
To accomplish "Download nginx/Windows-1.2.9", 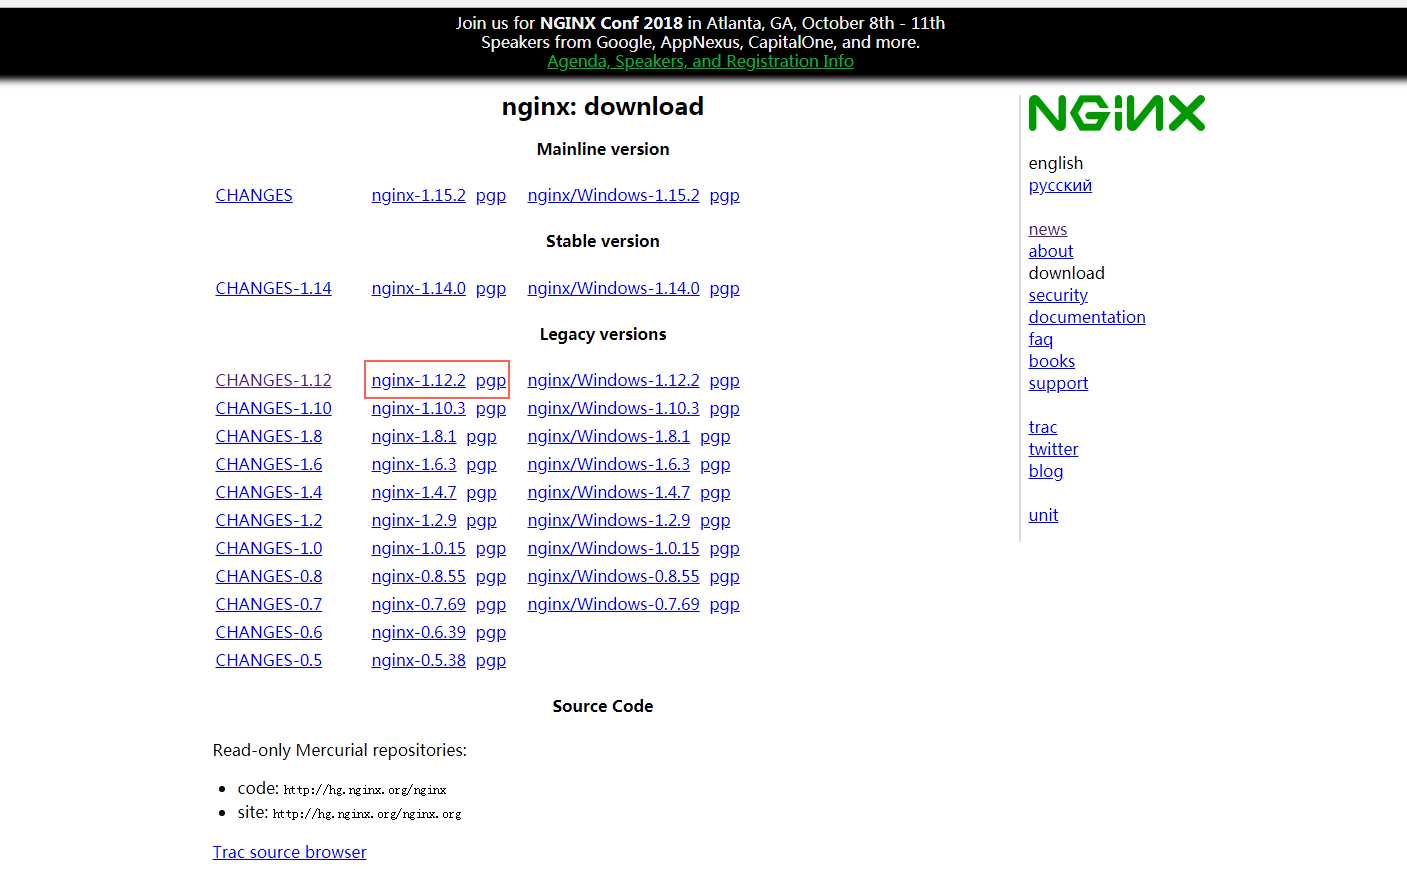I will pos(608,520).
